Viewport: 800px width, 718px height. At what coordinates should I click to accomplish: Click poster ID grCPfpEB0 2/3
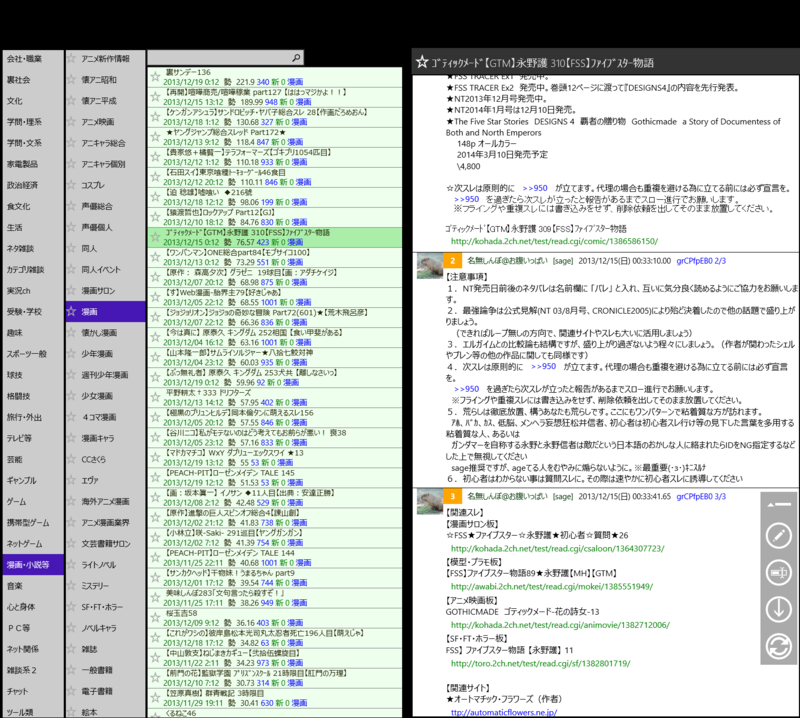point(701,261)
